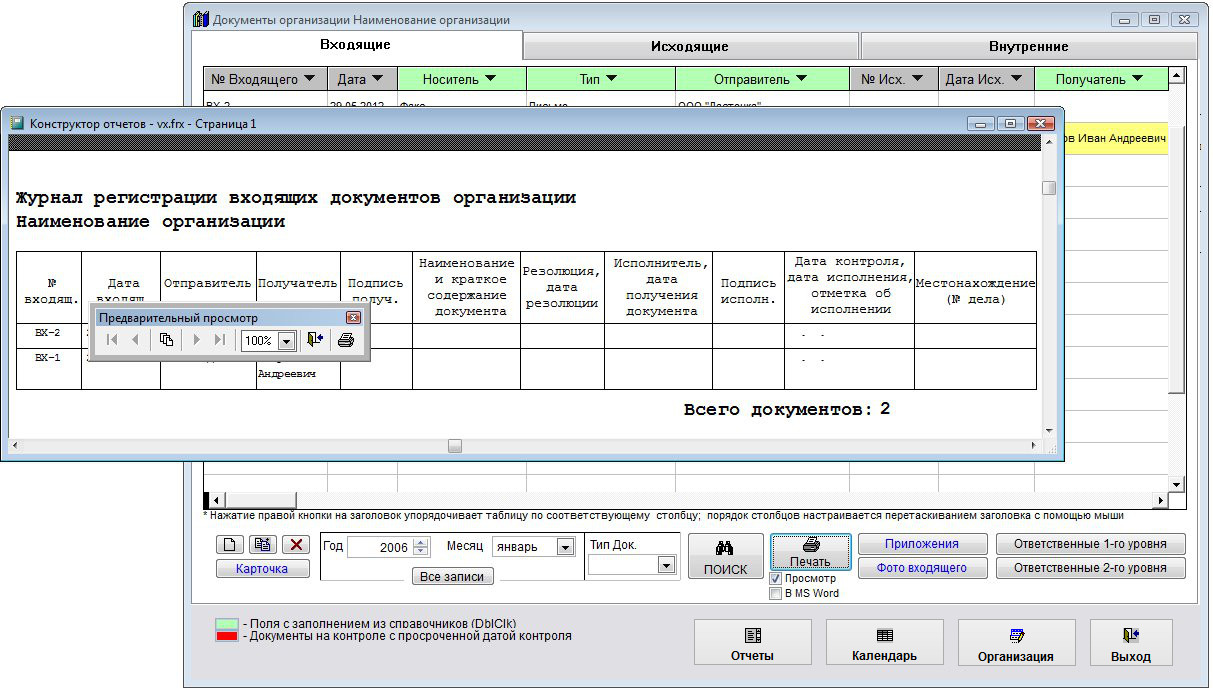Open the Тип Док. dropdown

666,565
